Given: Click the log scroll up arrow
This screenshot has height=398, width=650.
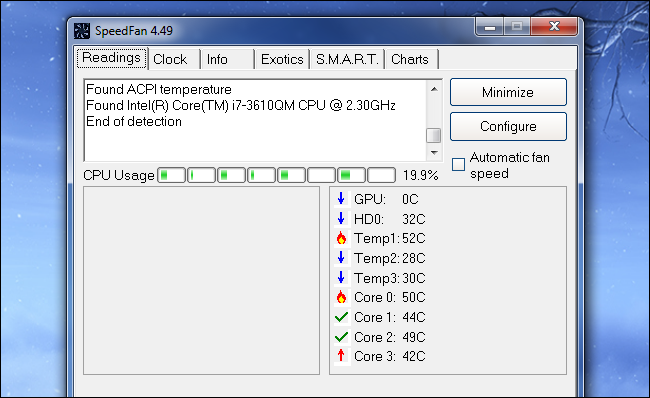Looking at the screenshot, I should pyautogui.click(x=434, y=89).
